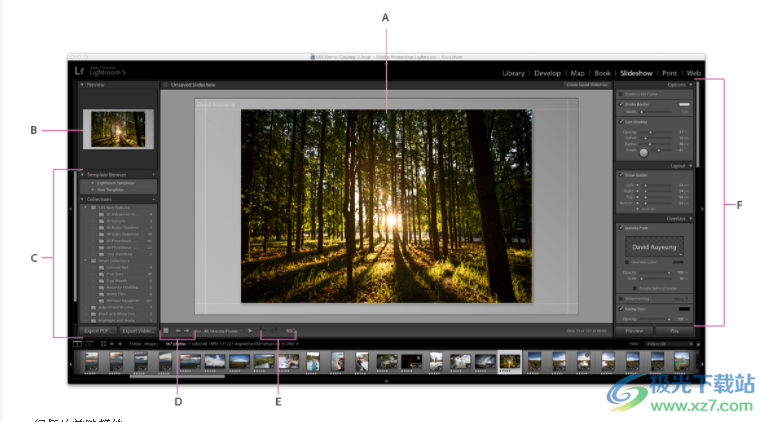Open main window display icon in filmstrip bar
This screenshot has width=766, height=422.
click(77, 344)
